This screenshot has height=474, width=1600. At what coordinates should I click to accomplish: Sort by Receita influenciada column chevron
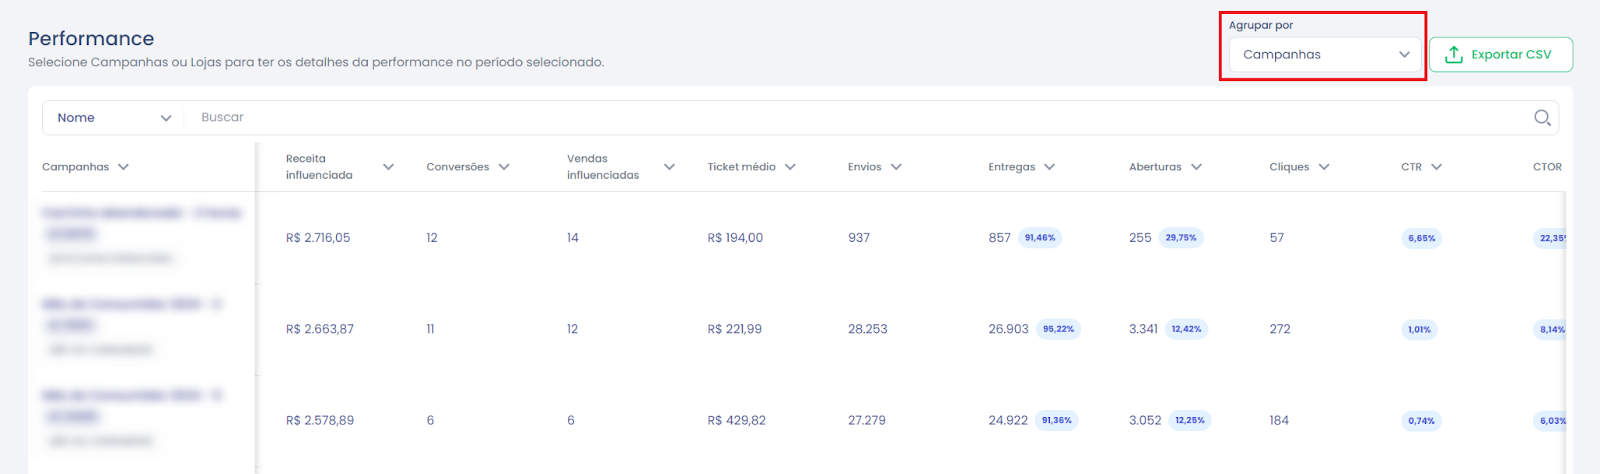[388, 167]
